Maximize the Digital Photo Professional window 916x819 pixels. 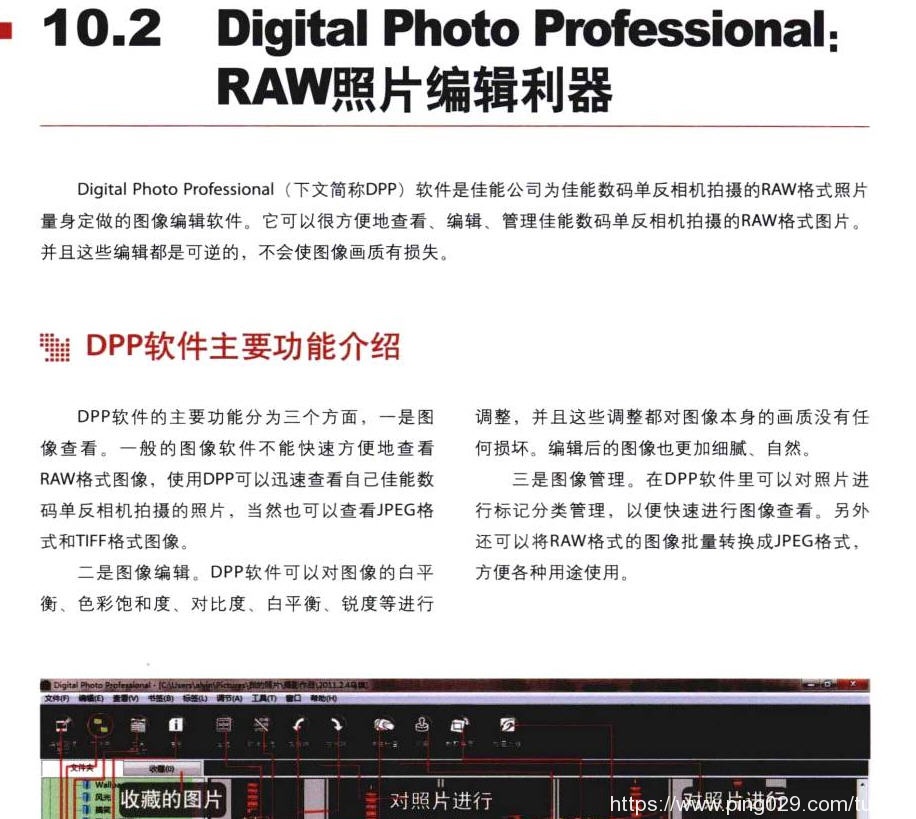coord(827,683)
